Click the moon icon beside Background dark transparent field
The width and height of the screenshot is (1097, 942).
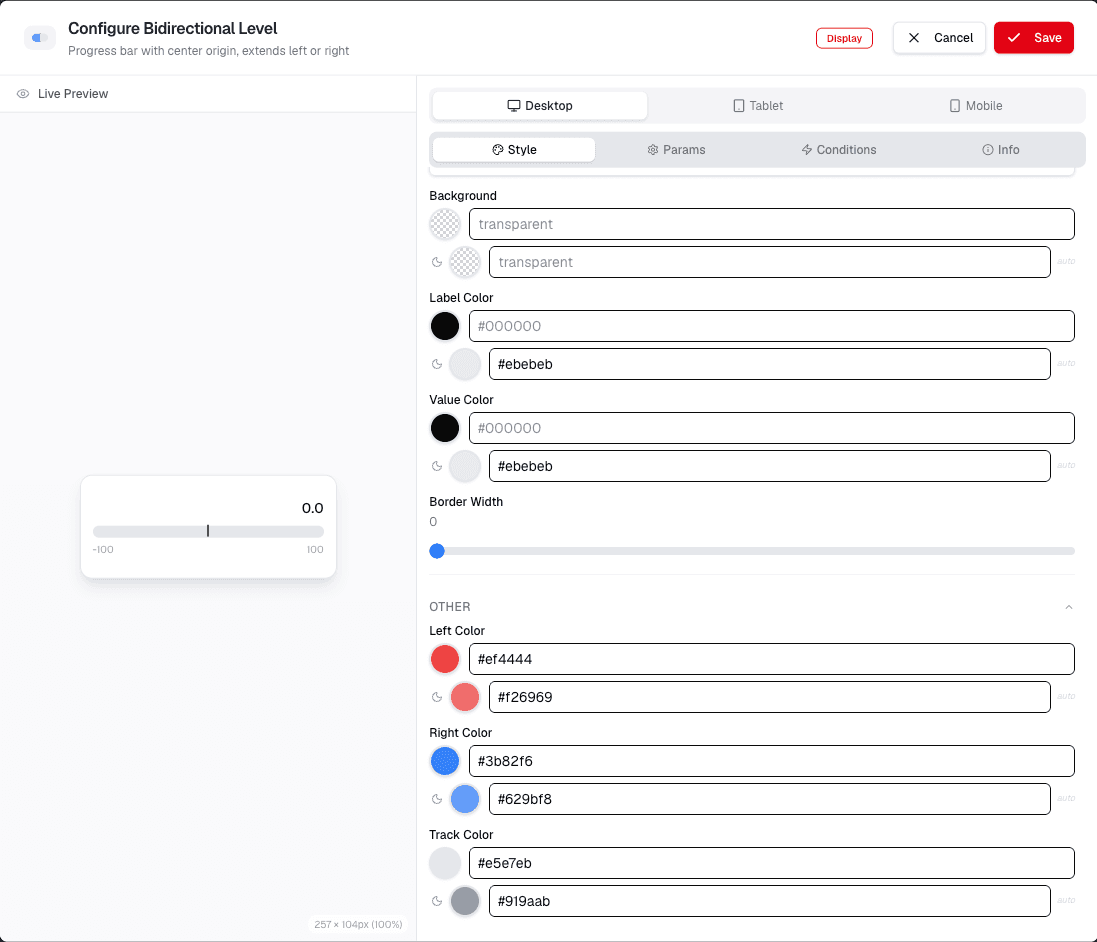click(437, 262)
